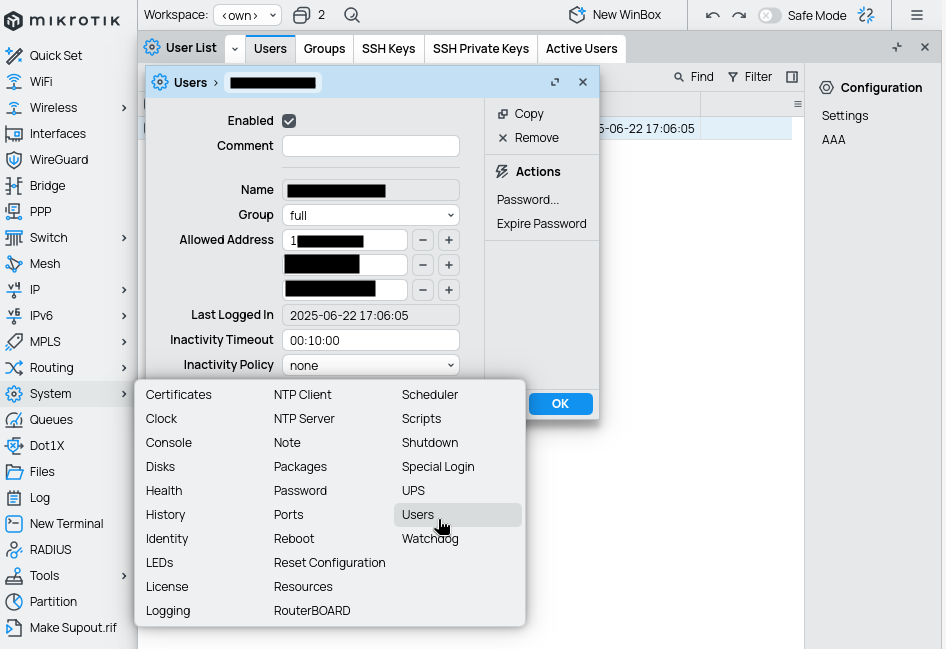This screenshot has width=946, height=649.
Task: Click the undo arrow
Action: click(713, 16)
